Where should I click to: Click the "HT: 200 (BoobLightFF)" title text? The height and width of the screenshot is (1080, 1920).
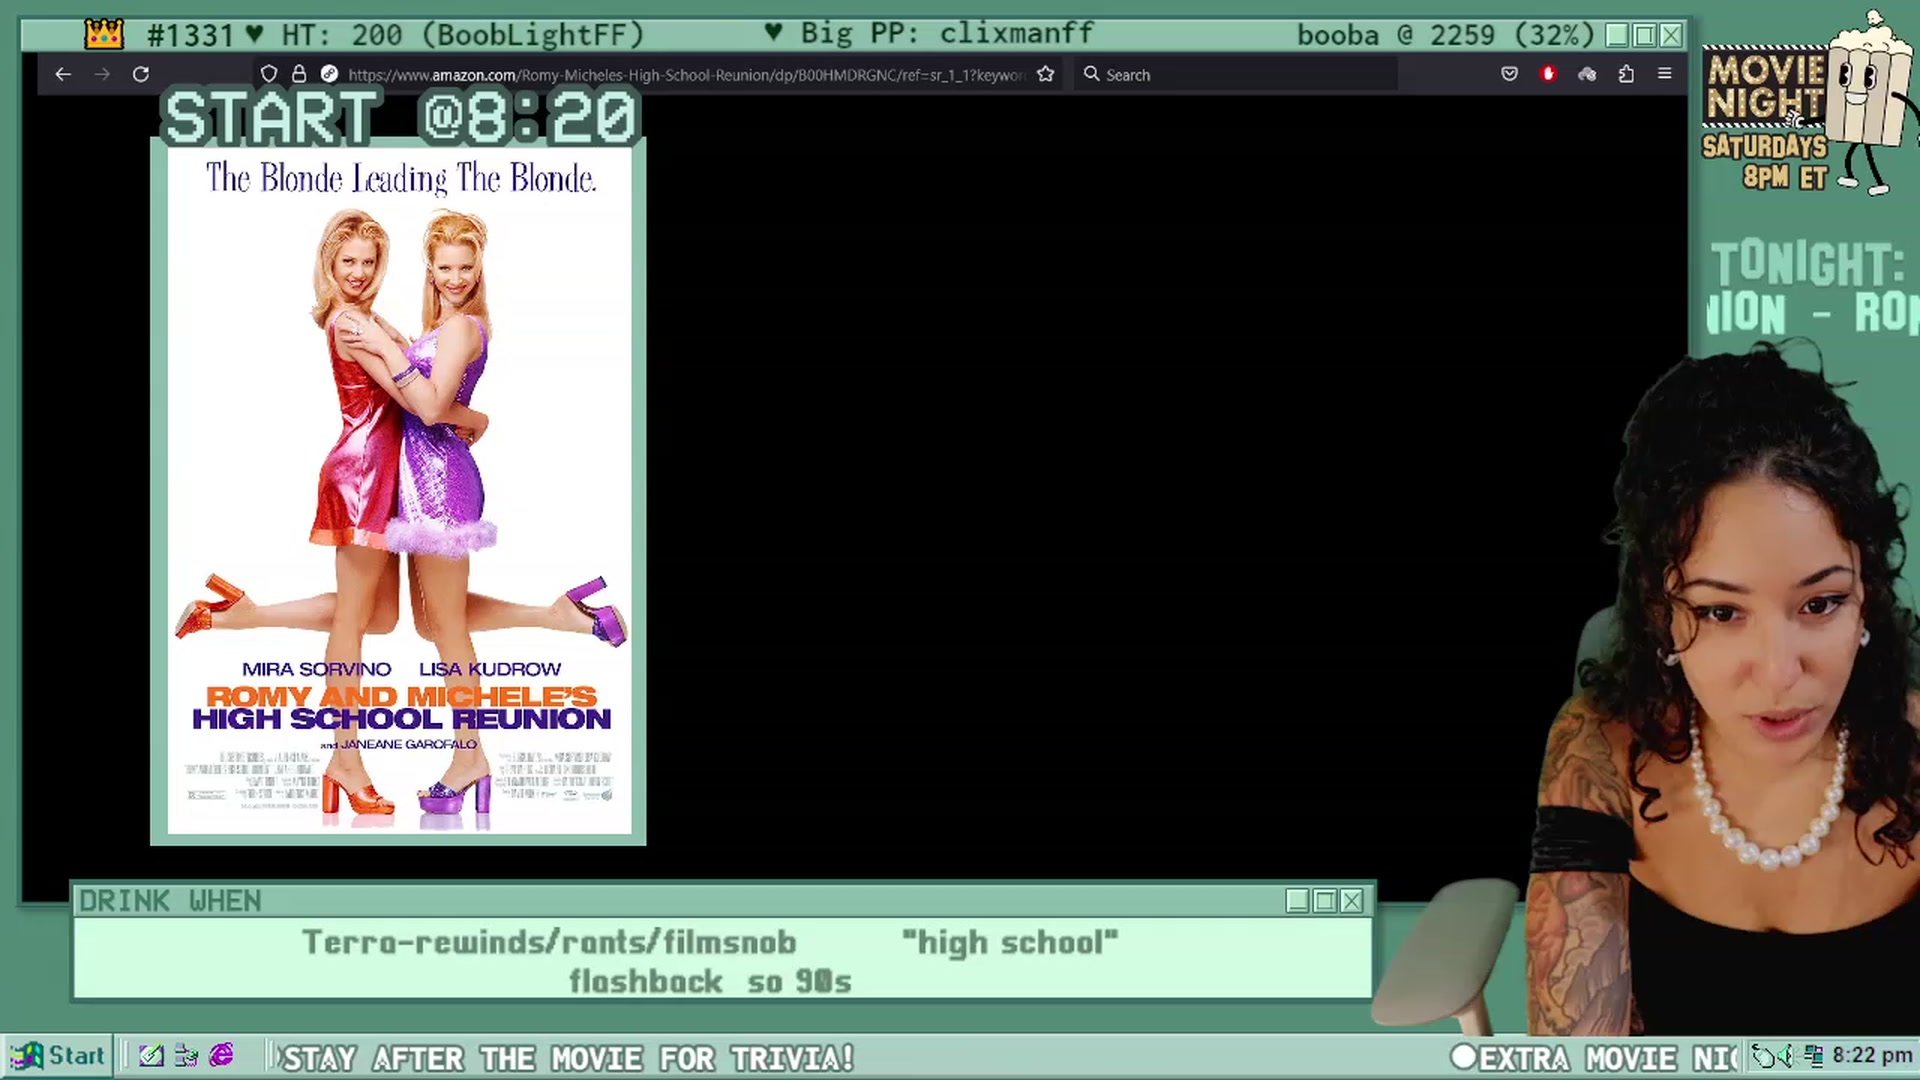click(463, 35)
